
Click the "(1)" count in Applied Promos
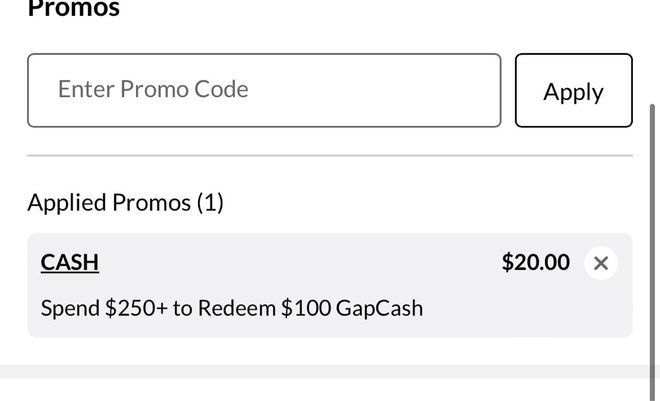pos(210,202)
